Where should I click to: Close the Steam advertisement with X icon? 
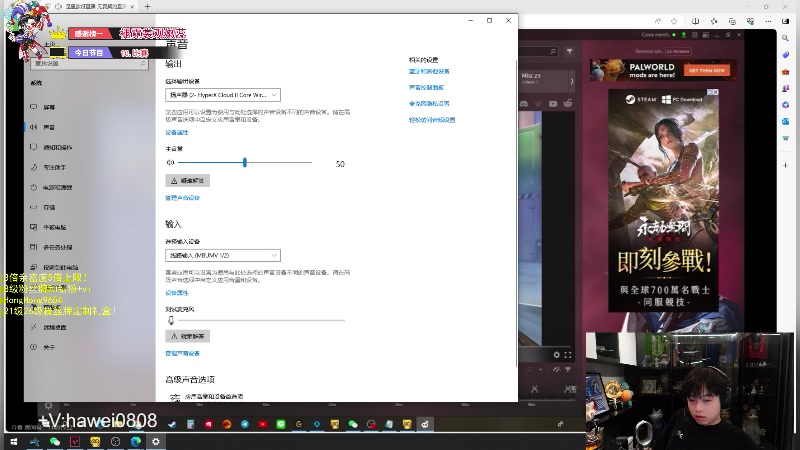713,92
